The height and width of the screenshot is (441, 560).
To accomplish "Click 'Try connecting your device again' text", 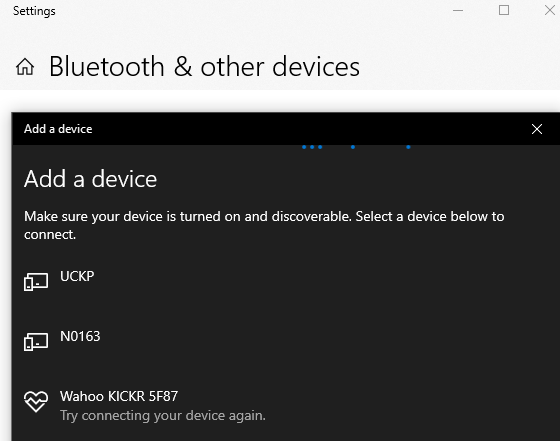I will click(163, 416).
